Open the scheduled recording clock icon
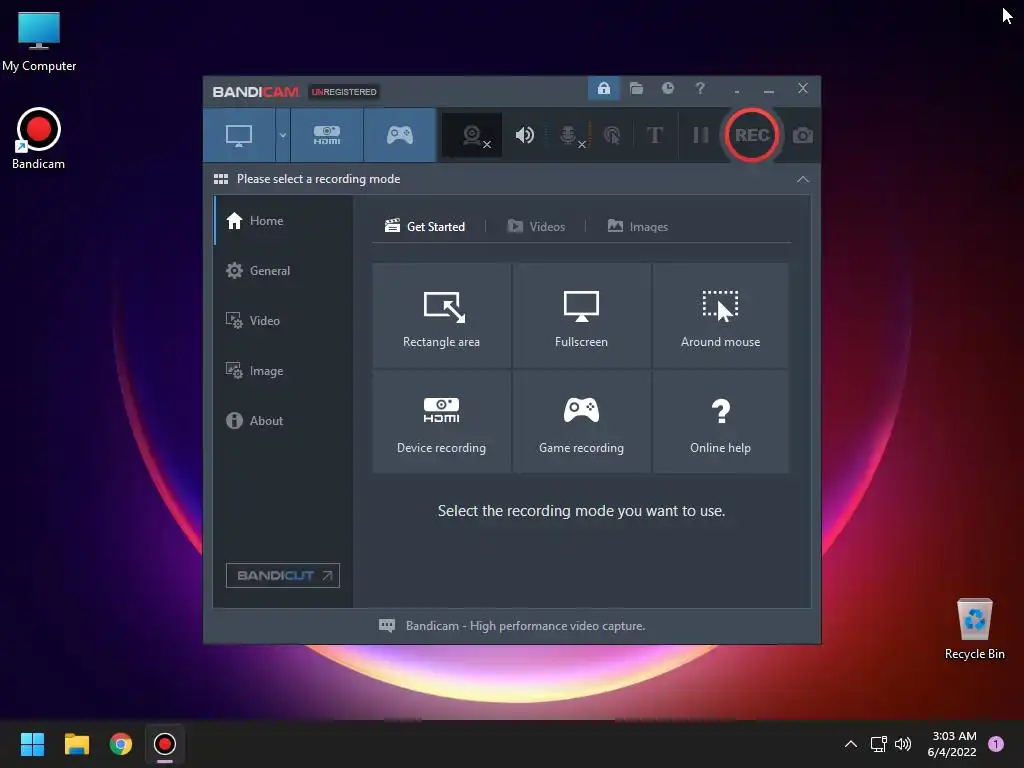1024x768 pixels. 667,88
